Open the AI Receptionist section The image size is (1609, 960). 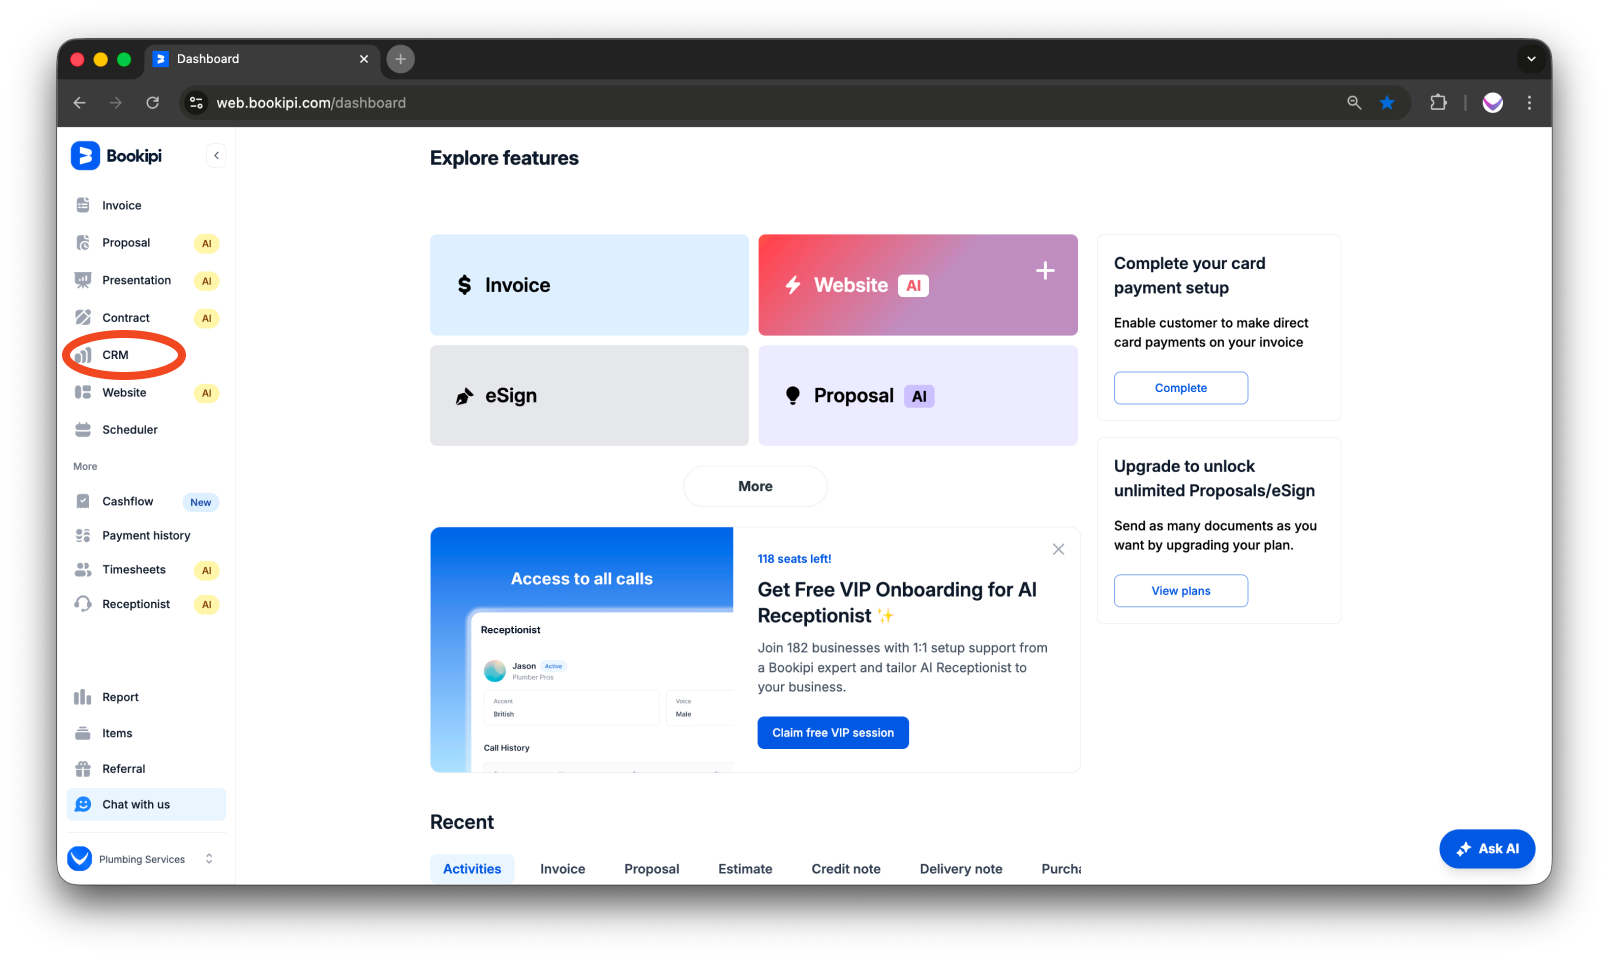[x=137, y=604]
